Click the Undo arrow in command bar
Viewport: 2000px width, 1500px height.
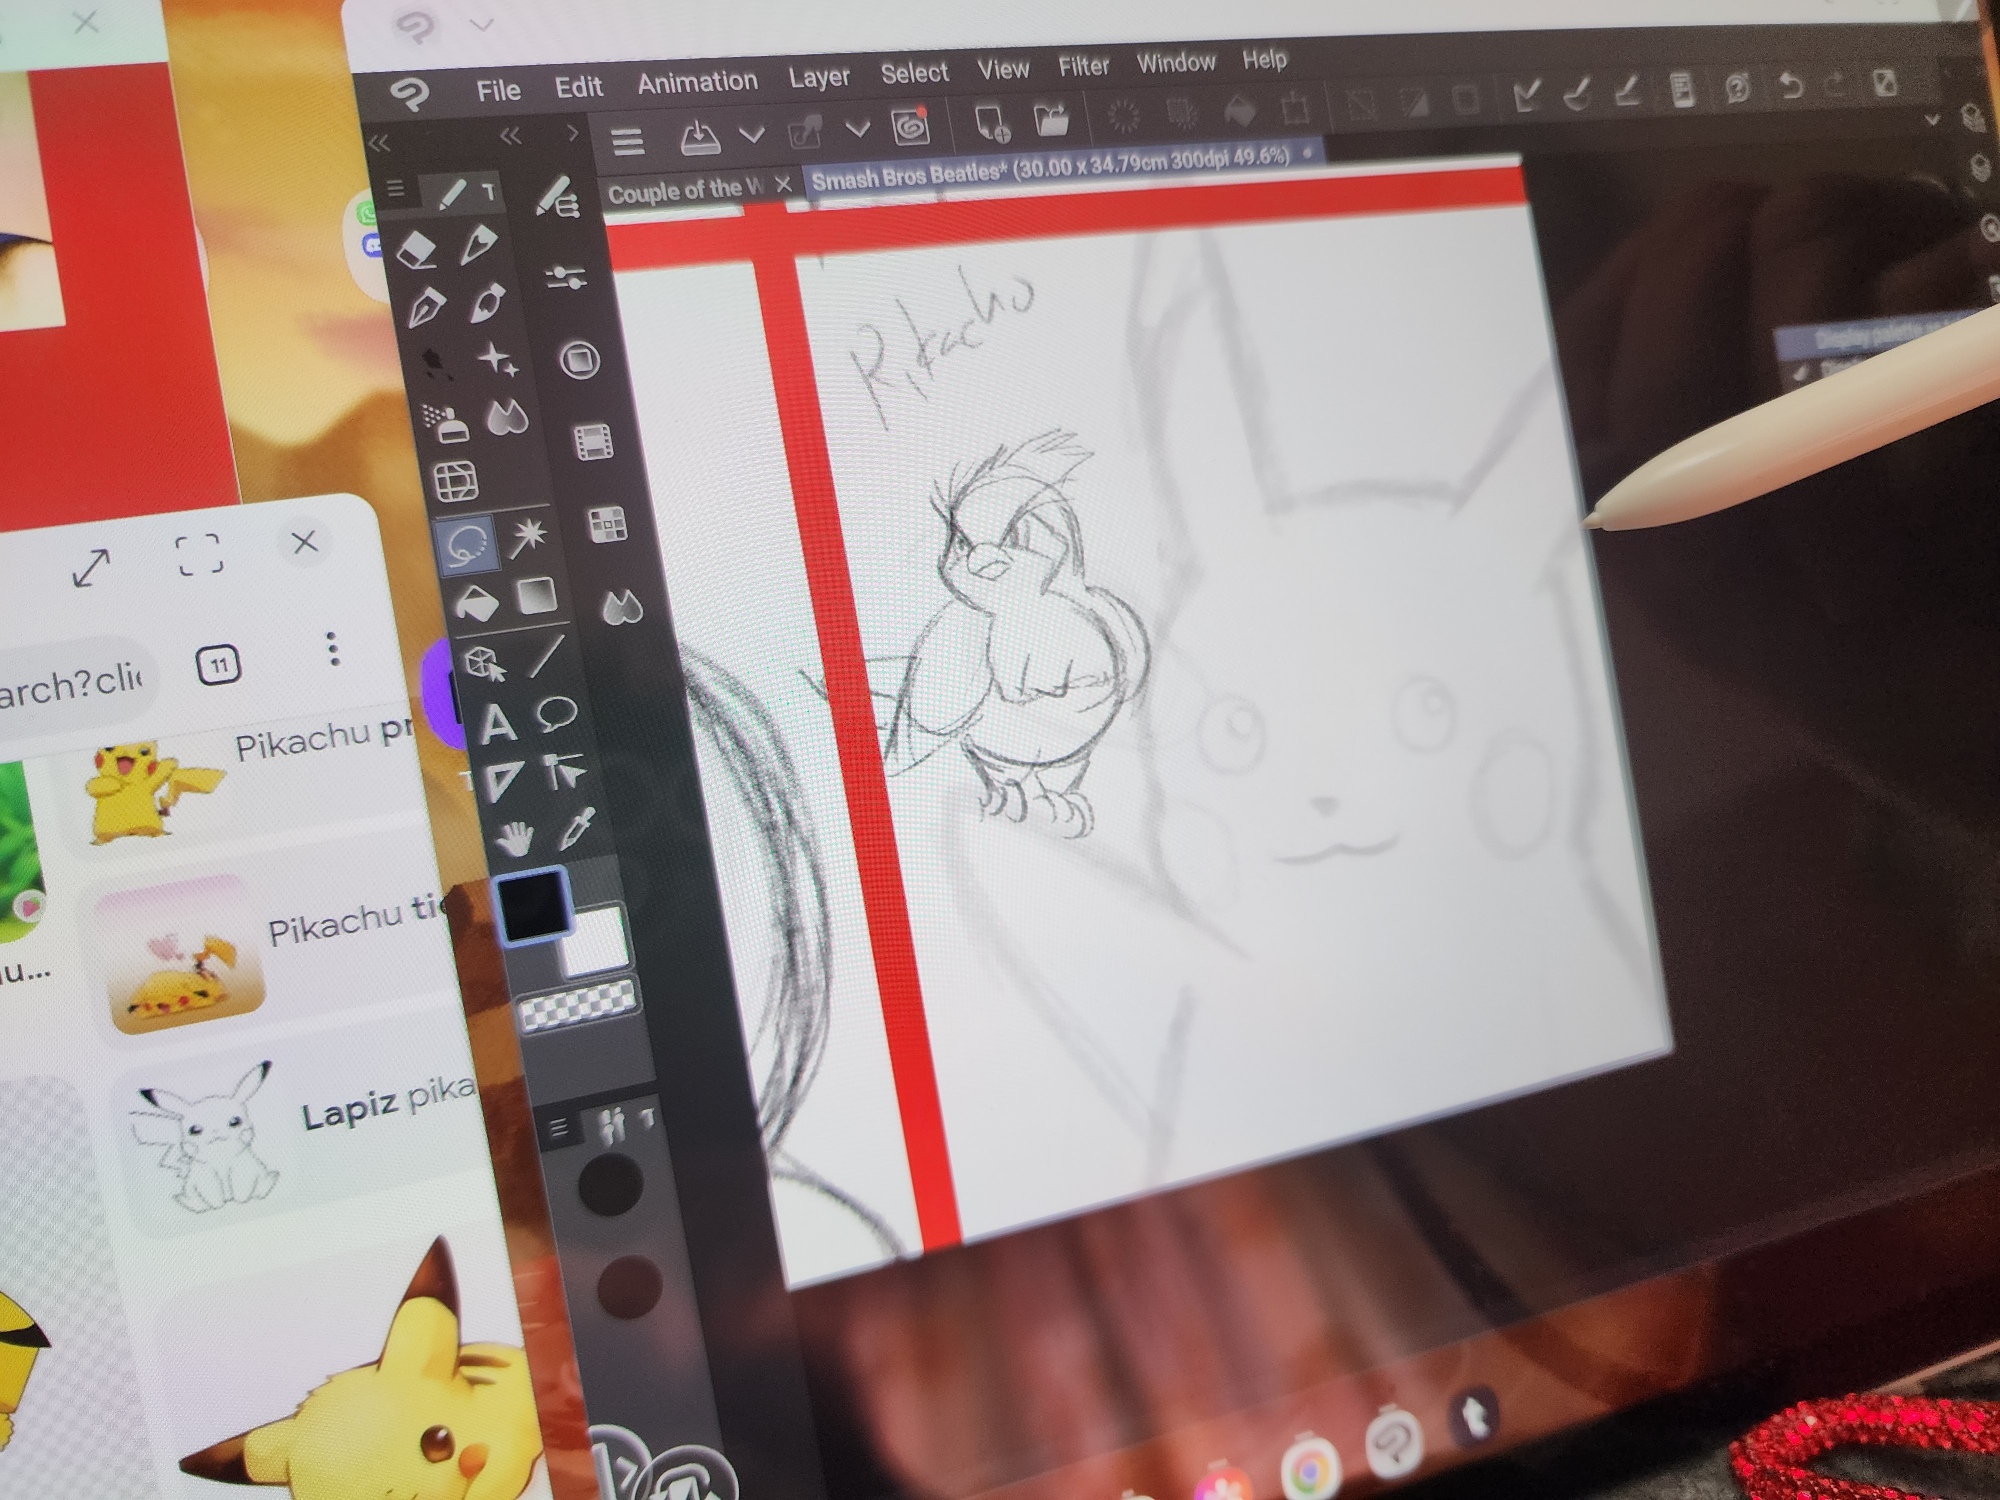tap(1791, 86)
